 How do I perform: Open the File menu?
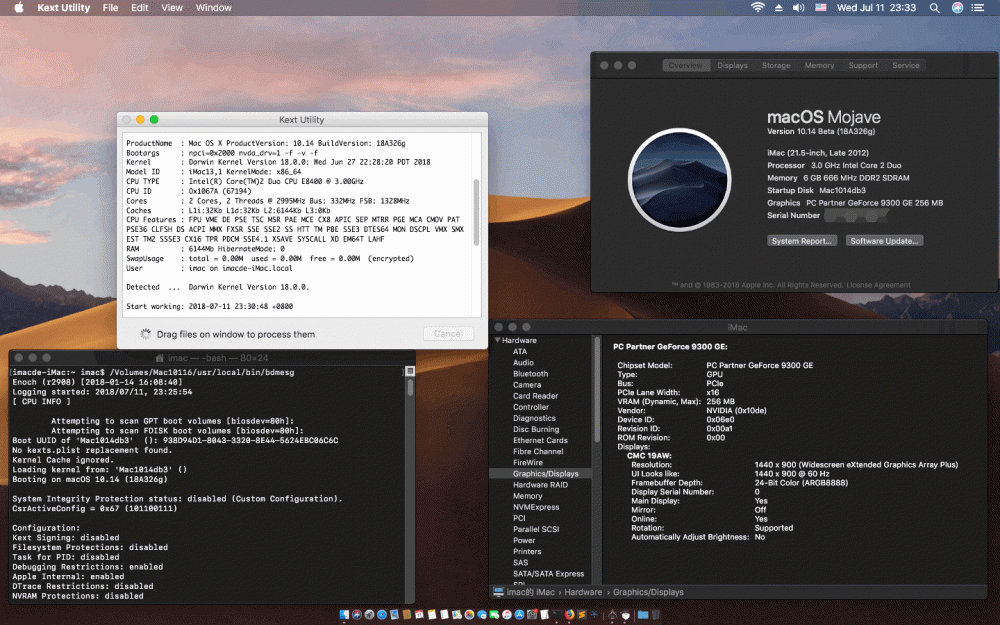click(x=110, y=8)
